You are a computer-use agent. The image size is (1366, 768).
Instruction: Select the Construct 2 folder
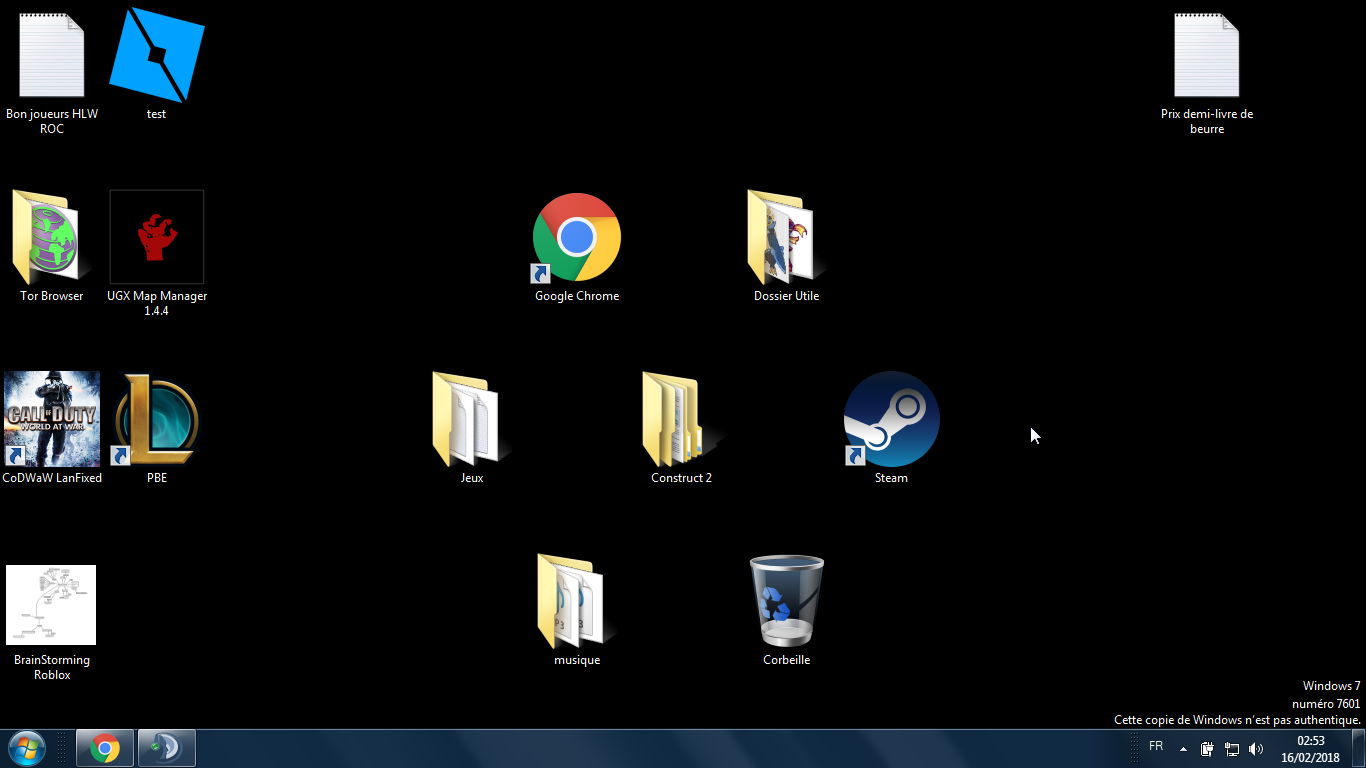click(x=681, y=420)
